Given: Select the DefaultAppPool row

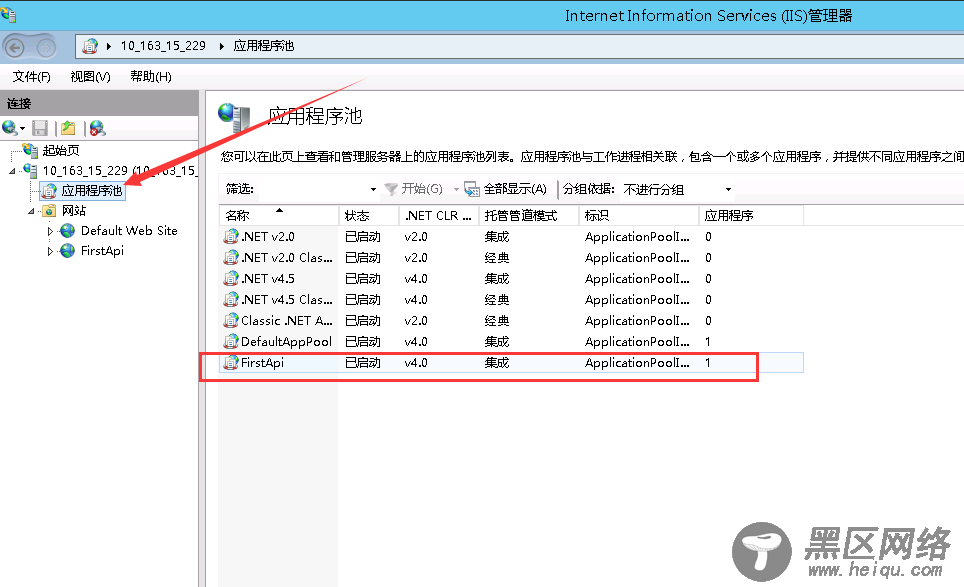Looking at the screenshot, I should [x=512, y=341].
